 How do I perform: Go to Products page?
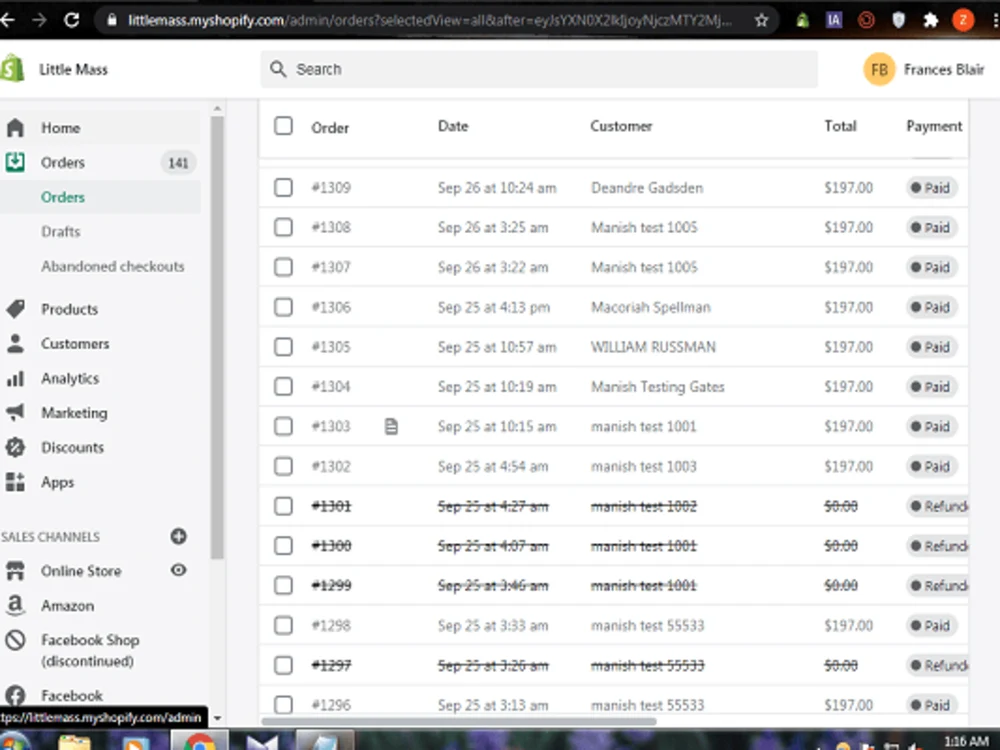[x=70, y=309]
